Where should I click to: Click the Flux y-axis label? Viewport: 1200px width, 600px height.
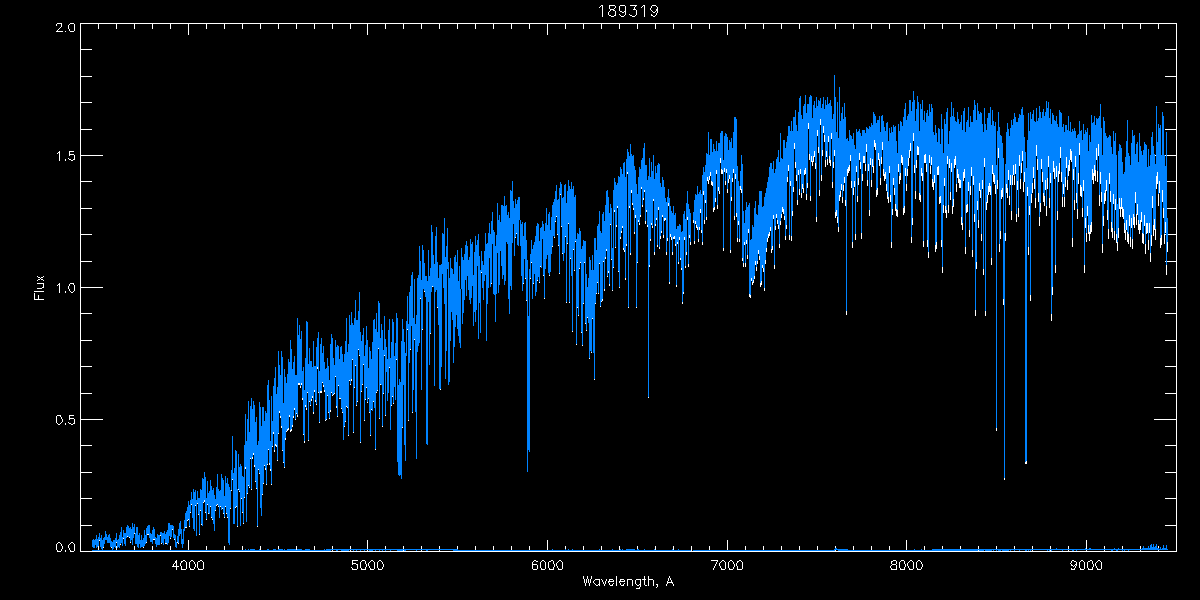click(40, 288)
